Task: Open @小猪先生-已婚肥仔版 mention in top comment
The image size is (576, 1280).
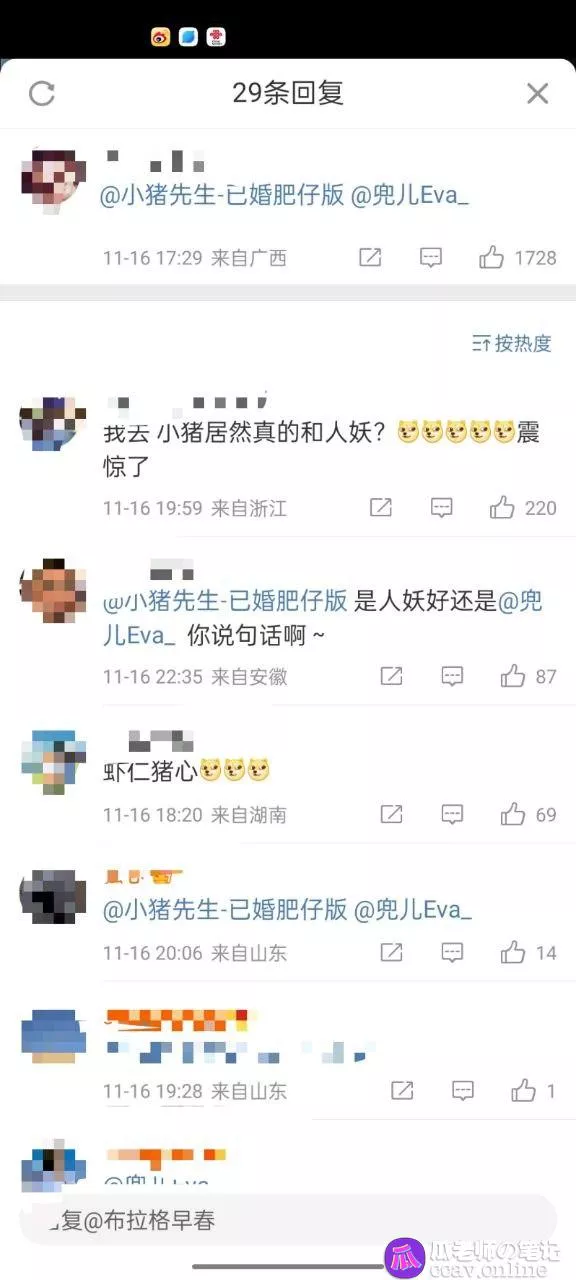Action: click(x=223, y=196)
